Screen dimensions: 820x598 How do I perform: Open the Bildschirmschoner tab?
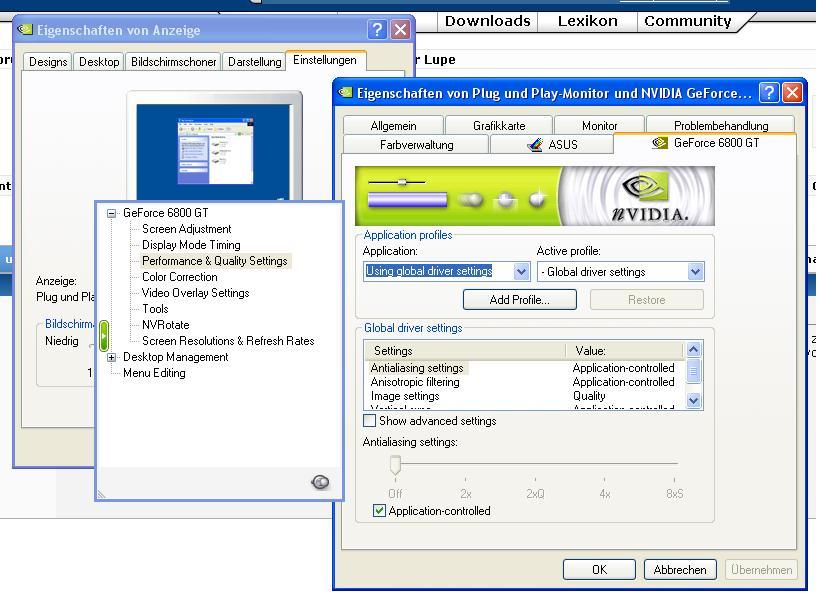(x=174, y=62)
